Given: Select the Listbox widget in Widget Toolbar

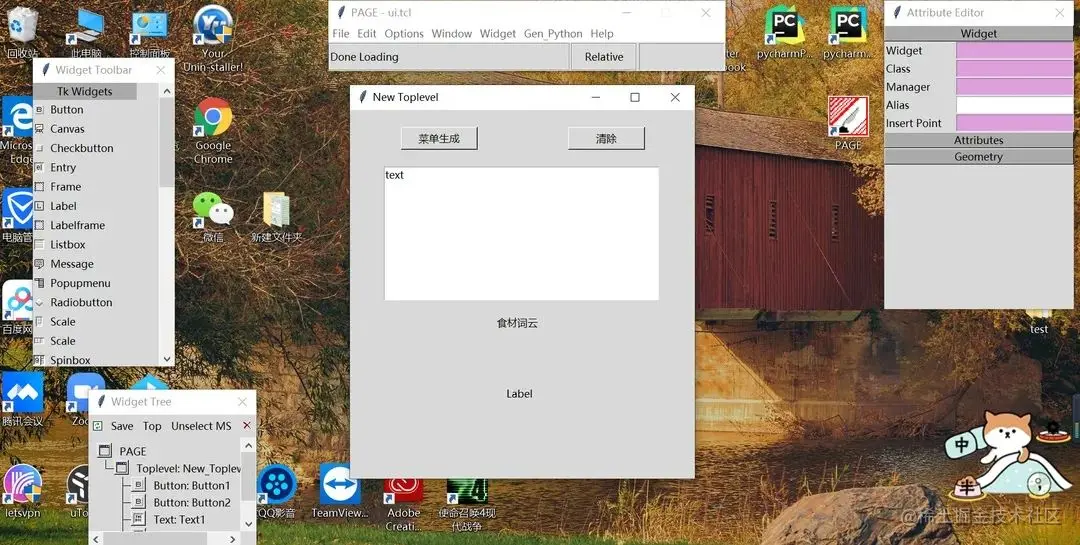Looking at the screenshot, I should pyautogui.click(x=68, y=245).
